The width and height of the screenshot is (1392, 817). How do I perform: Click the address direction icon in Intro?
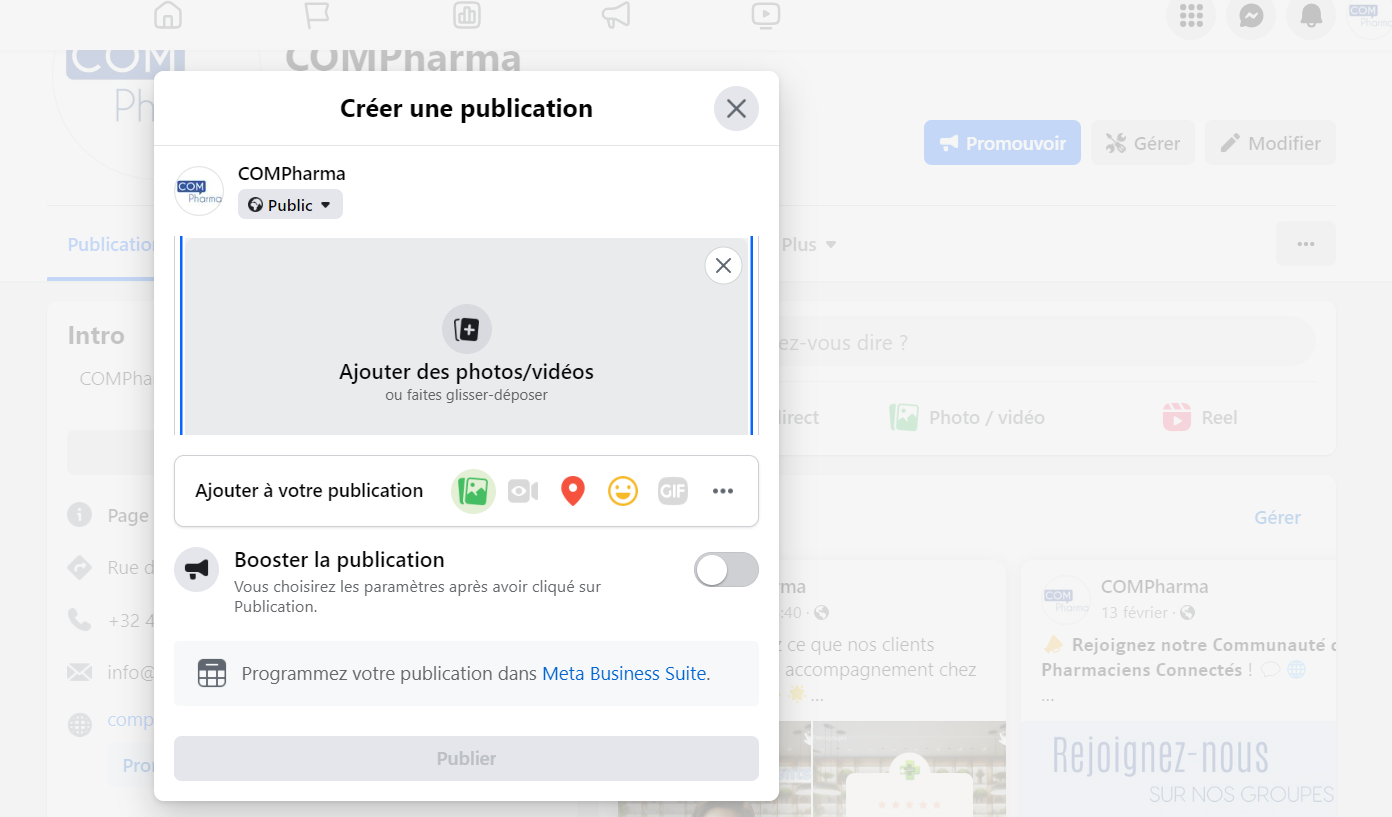pos(80,568)
